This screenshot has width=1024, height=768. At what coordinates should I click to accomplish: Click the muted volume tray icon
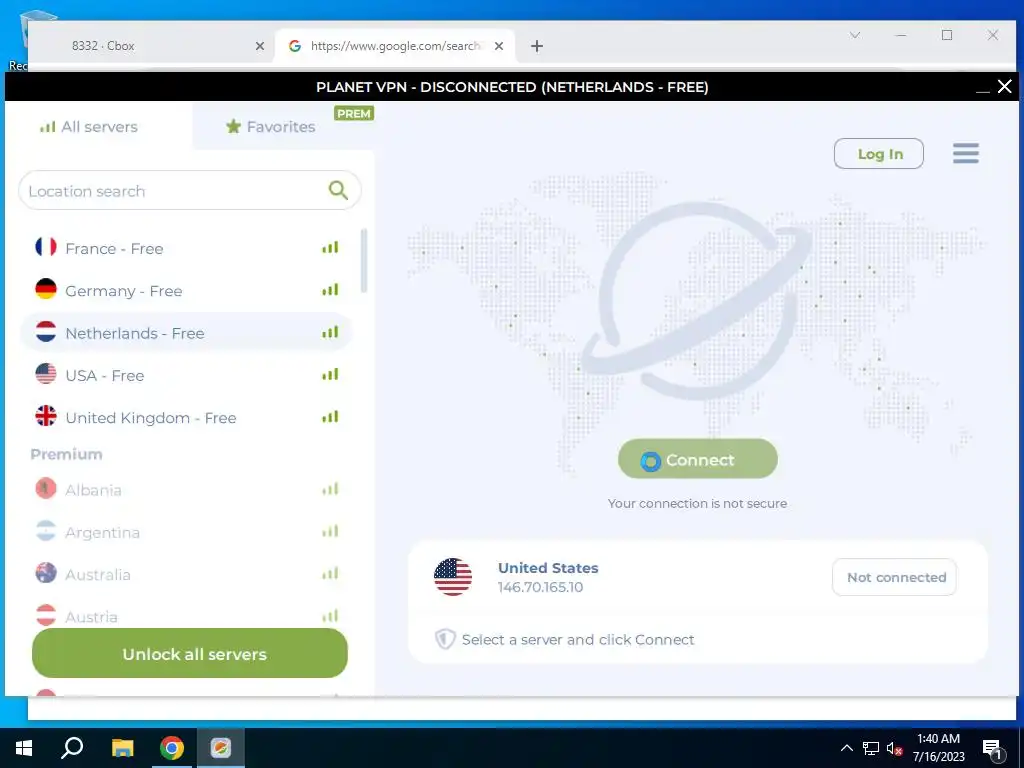(894, 748)
